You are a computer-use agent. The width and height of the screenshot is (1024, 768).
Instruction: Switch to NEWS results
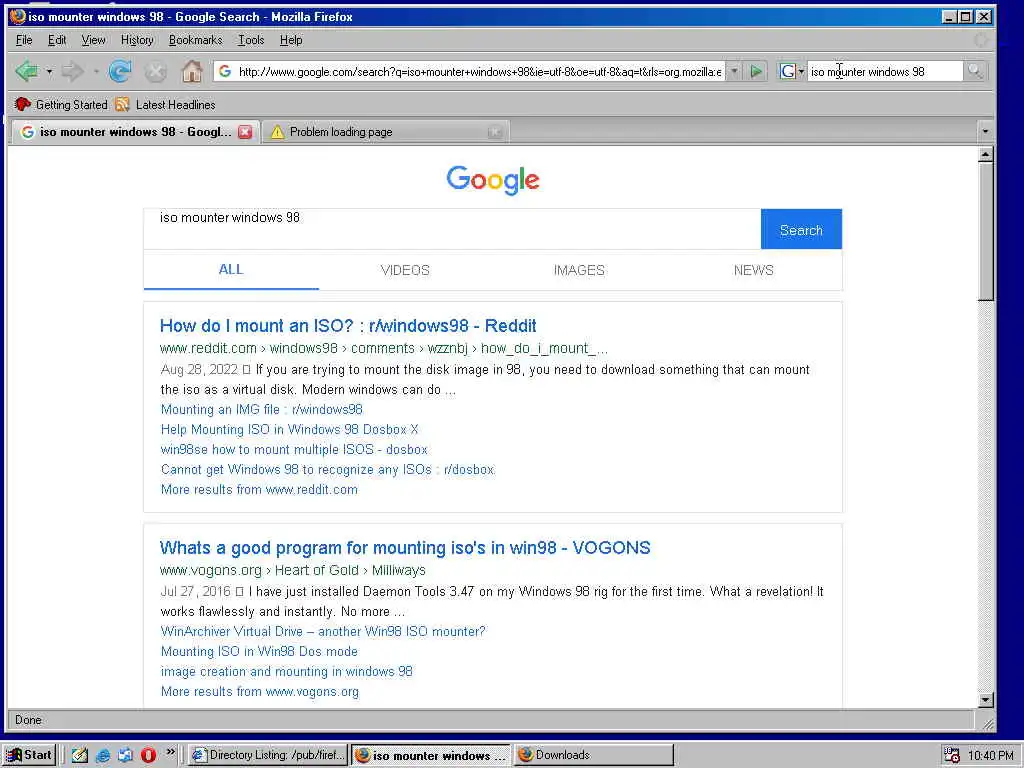click(754, 270)
